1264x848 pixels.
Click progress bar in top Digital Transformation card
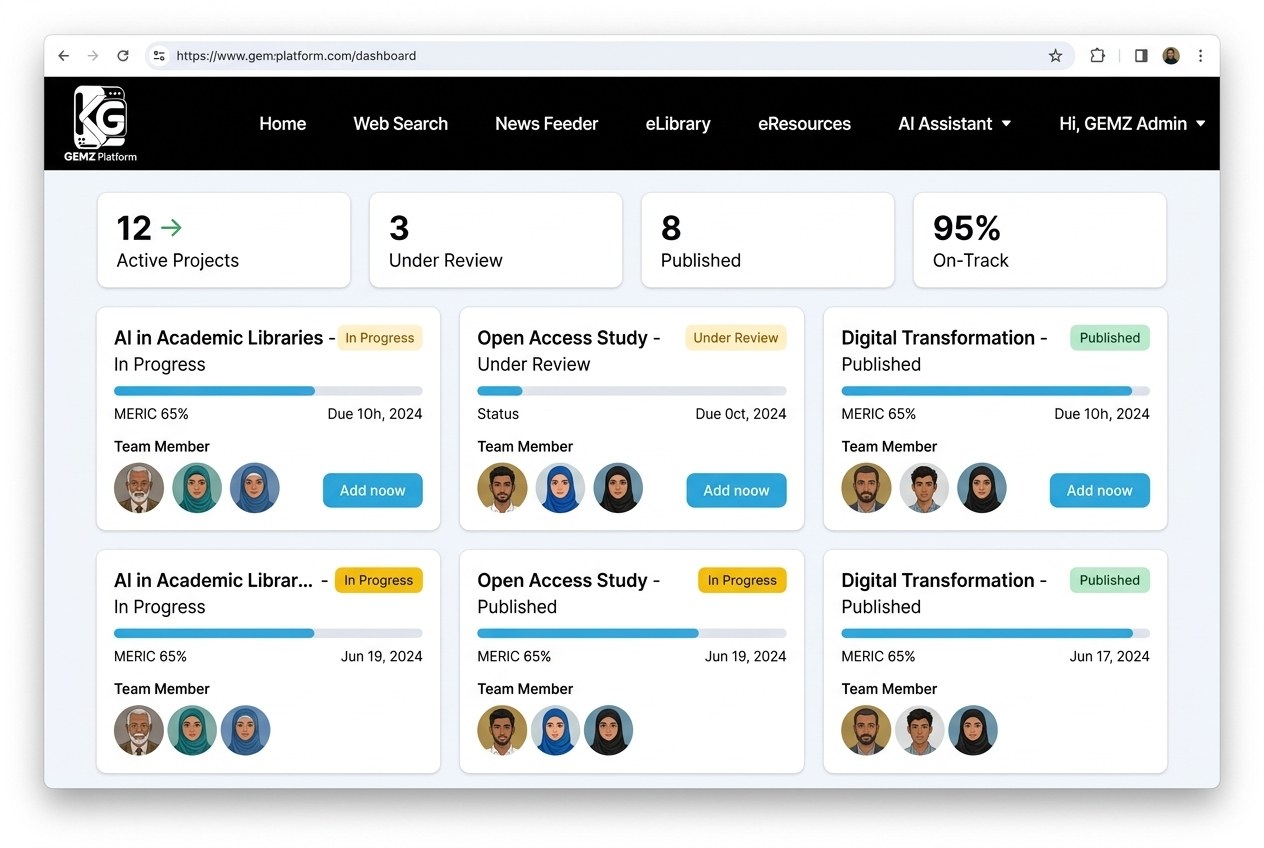(x=996, y=391)
